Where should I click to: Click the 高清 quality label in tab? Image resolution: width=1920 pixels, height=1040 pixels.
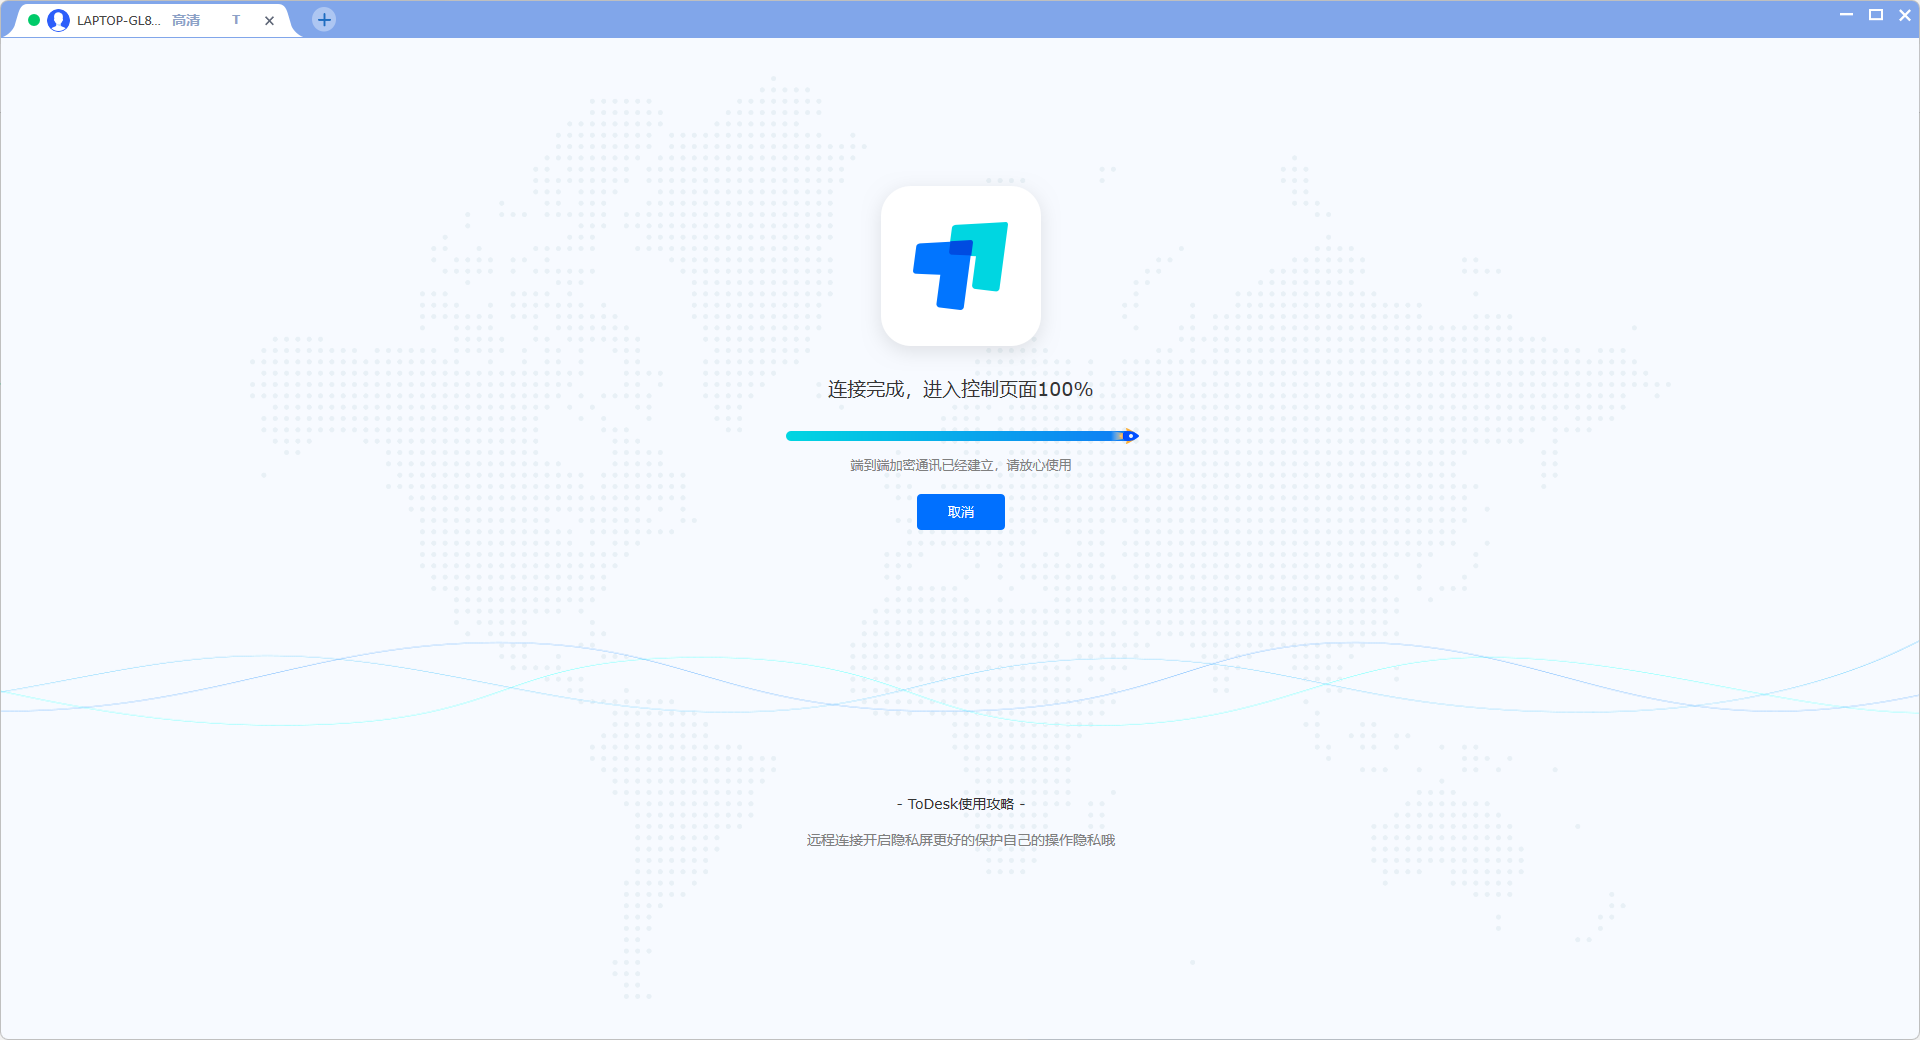pos(186,20)
